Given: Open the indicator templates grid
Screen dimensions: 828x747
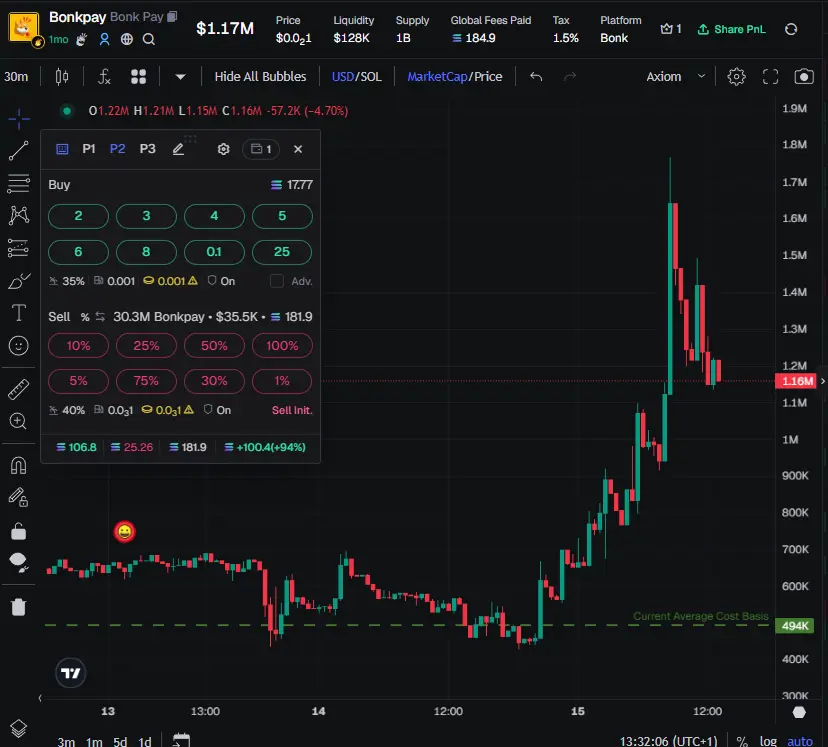Looking at the screenshot, I should tap(138, 77).
